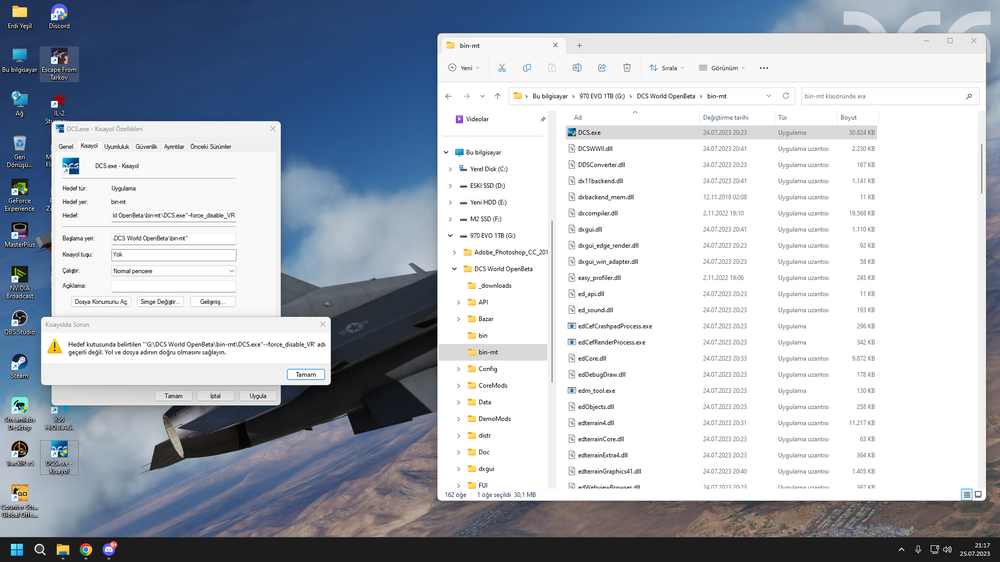This screenshot has width=1000, height=562.
Task: Switch to Uyumluluk tab
Action: click(x=117, y=147)
